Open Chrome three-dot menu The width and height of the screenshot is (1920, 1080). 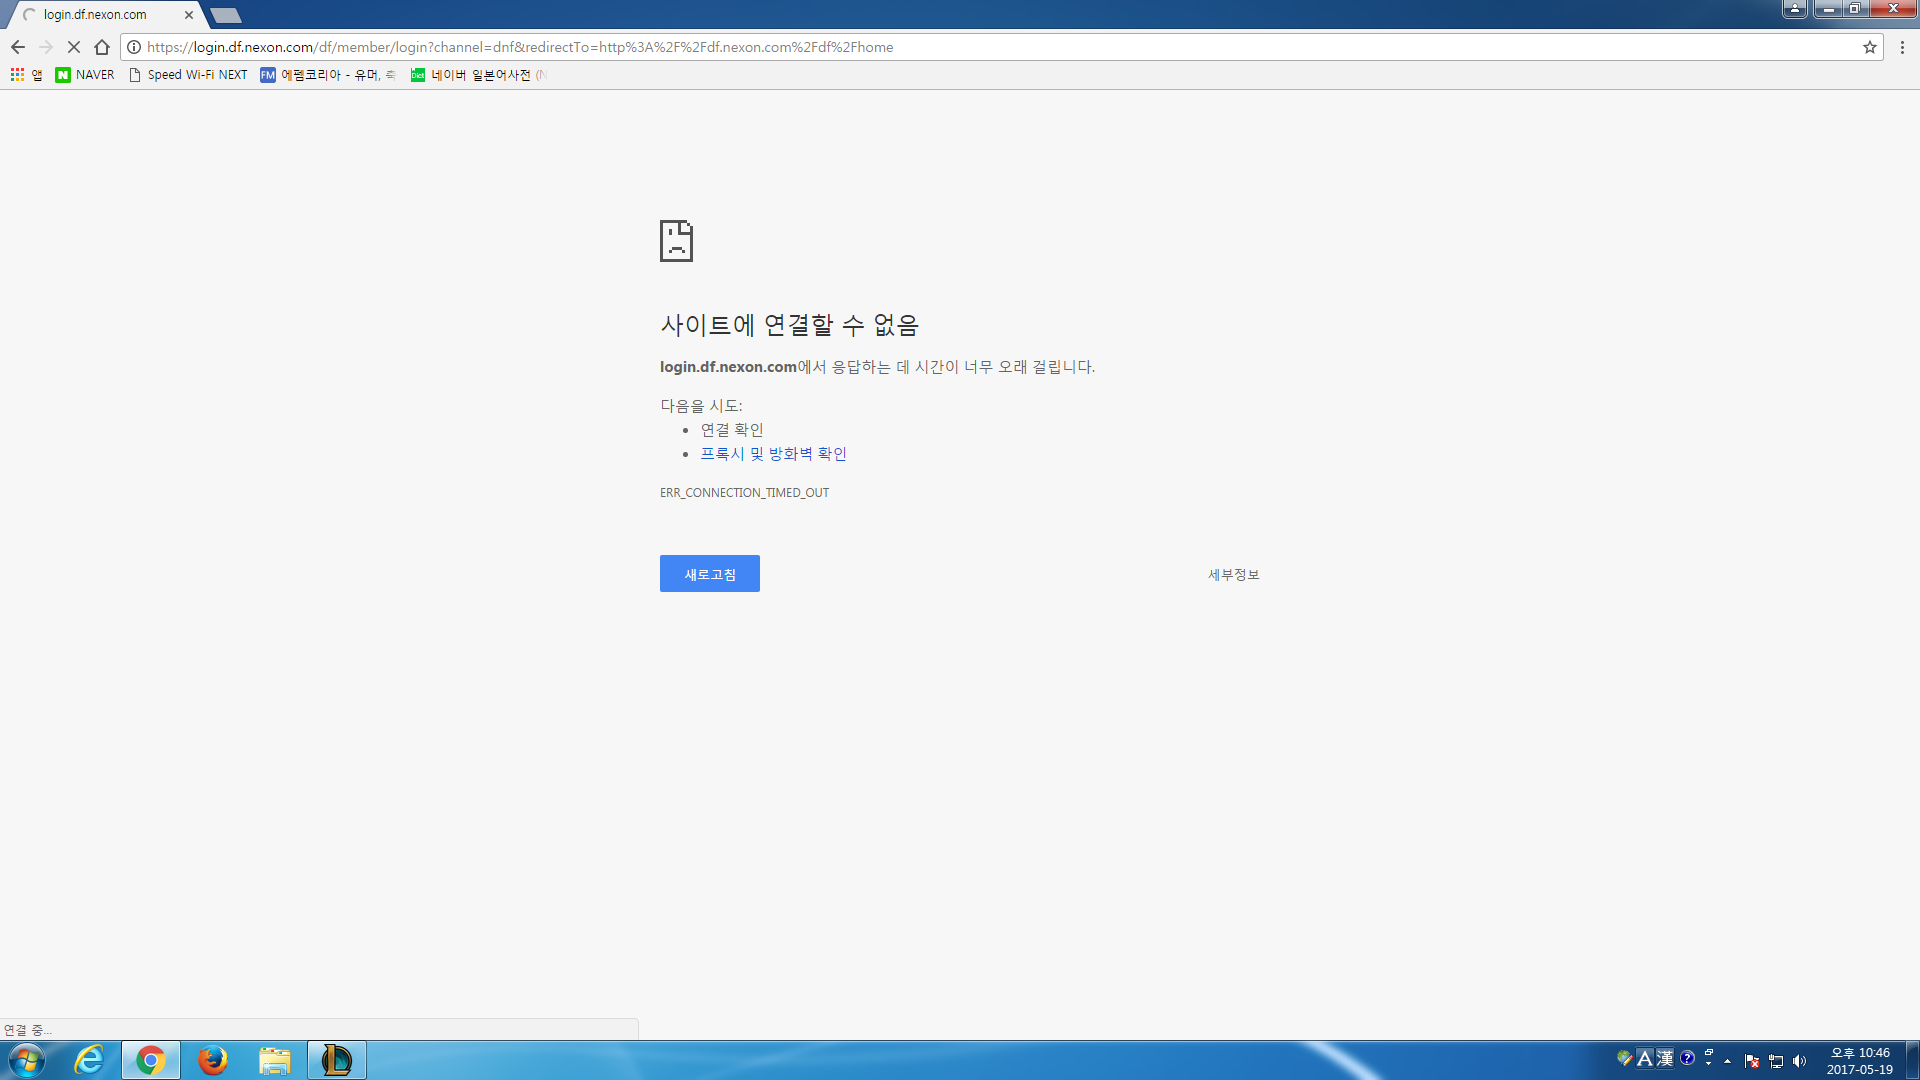tap(1902, 47)
